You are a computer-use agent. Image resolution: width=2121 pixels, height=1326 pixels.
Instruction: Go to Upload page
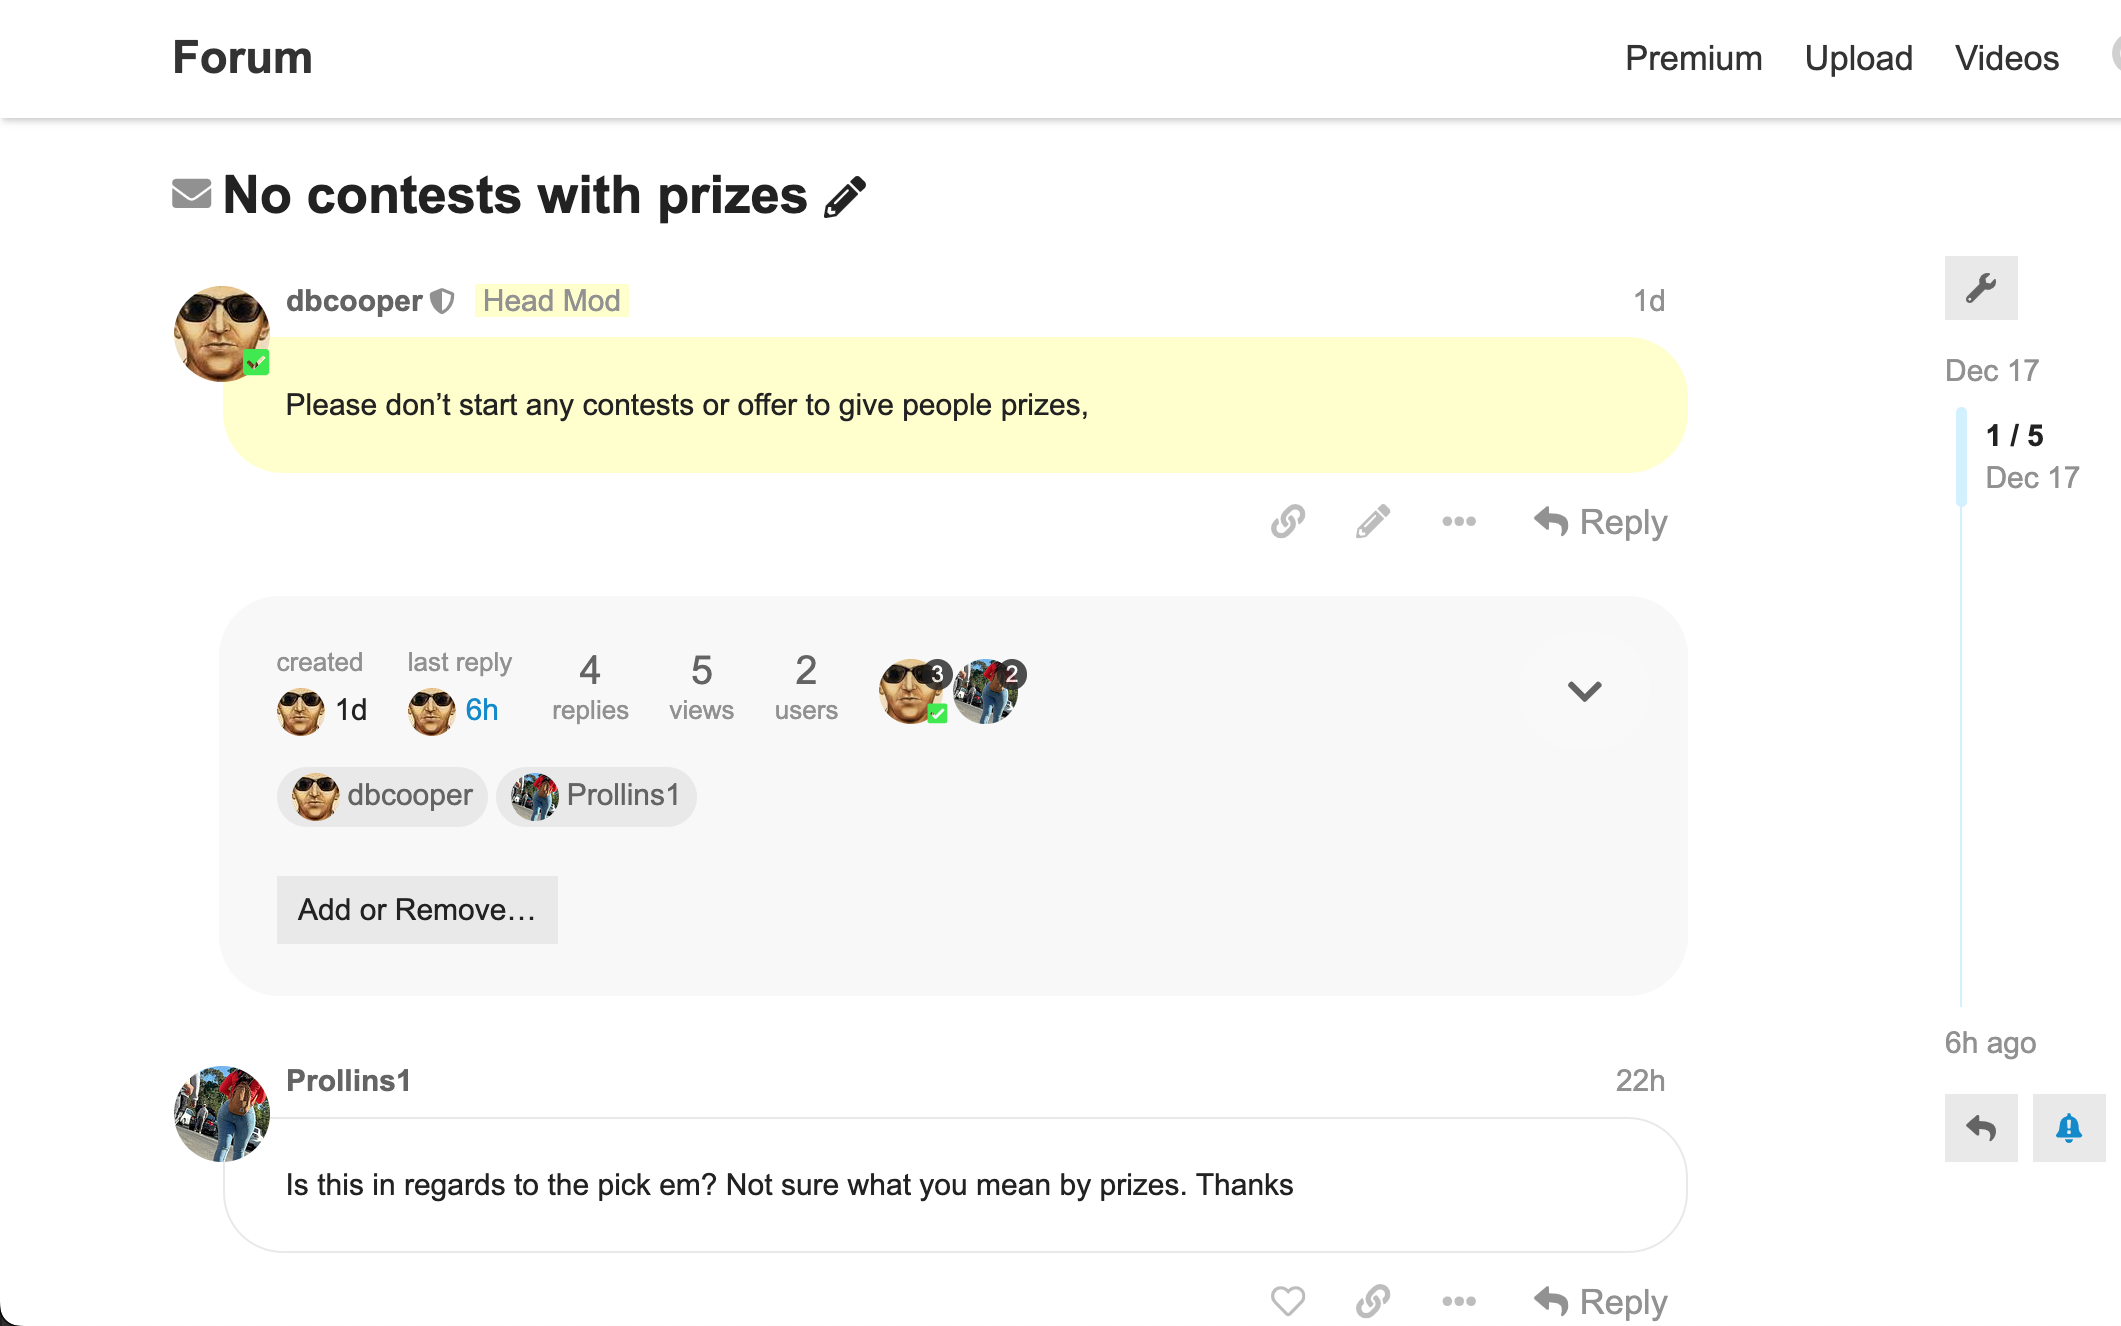[x=1858, y=58]
